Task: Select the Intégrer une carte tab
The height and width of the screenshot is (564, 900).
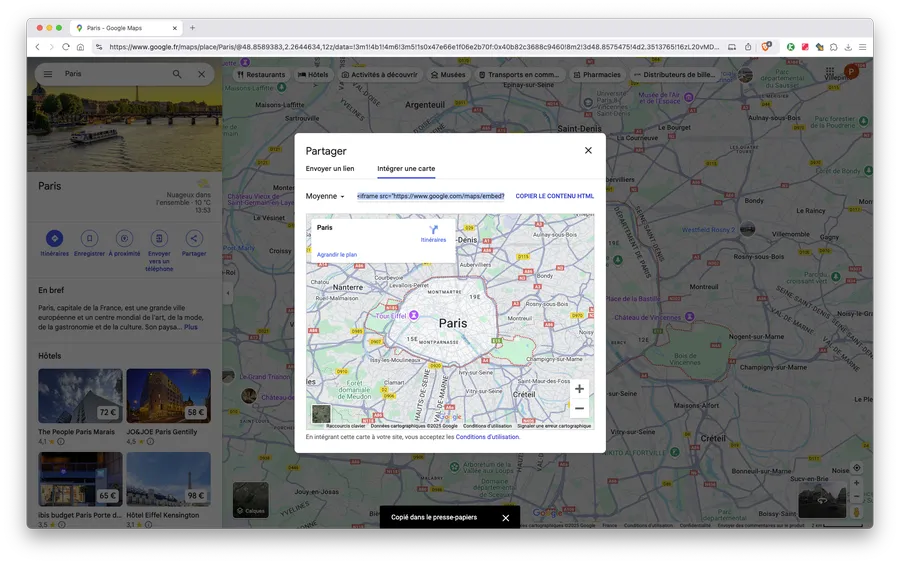Action: coord(406,169)
